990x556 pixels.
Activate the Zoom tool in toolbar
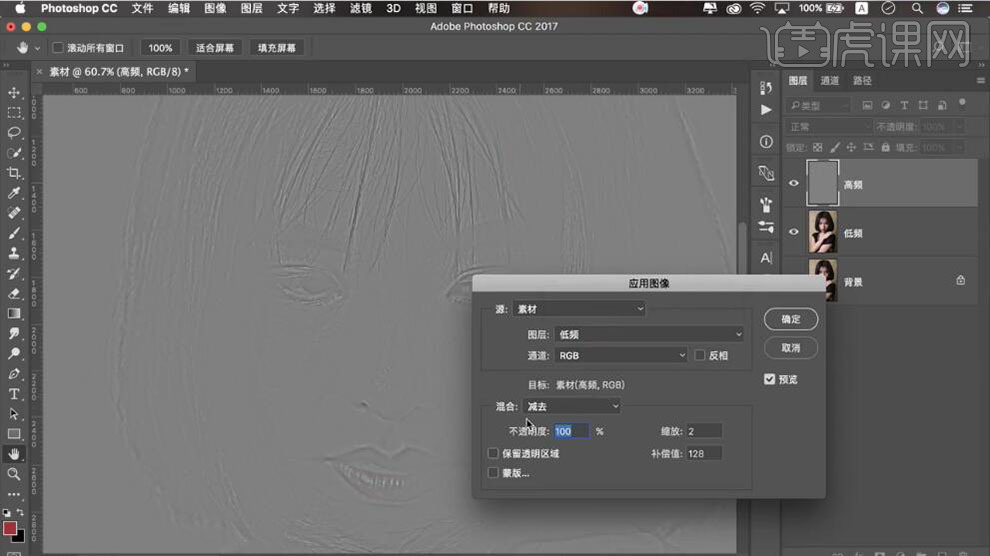click(14, 474)
